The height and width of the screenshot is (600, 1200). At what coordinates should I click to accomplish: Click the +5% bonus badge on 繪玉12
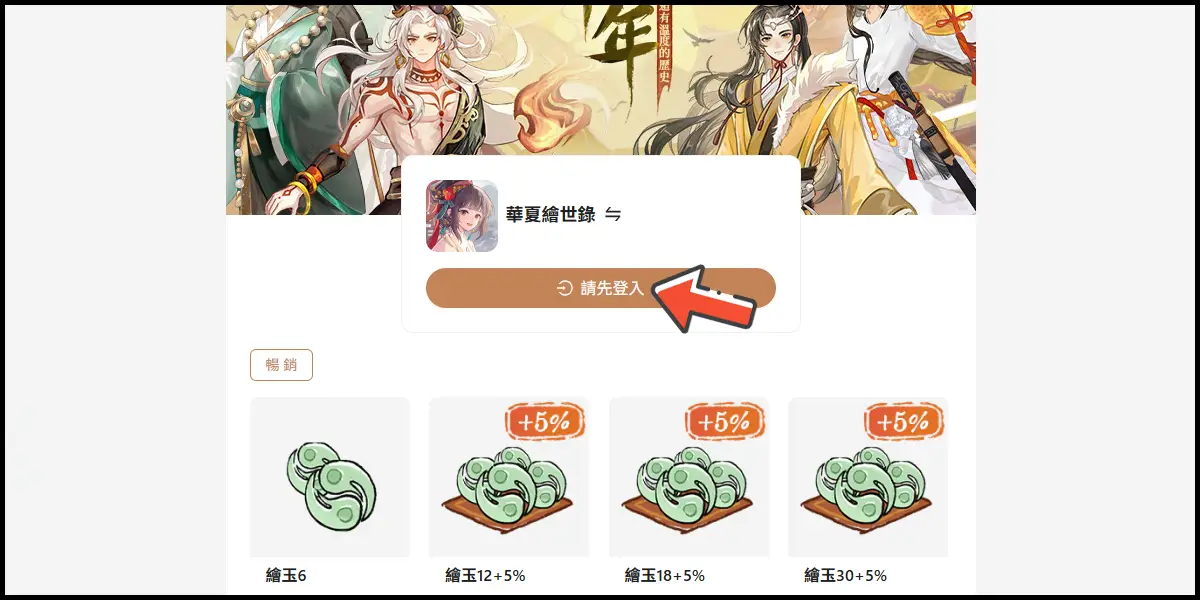[544, 421]
